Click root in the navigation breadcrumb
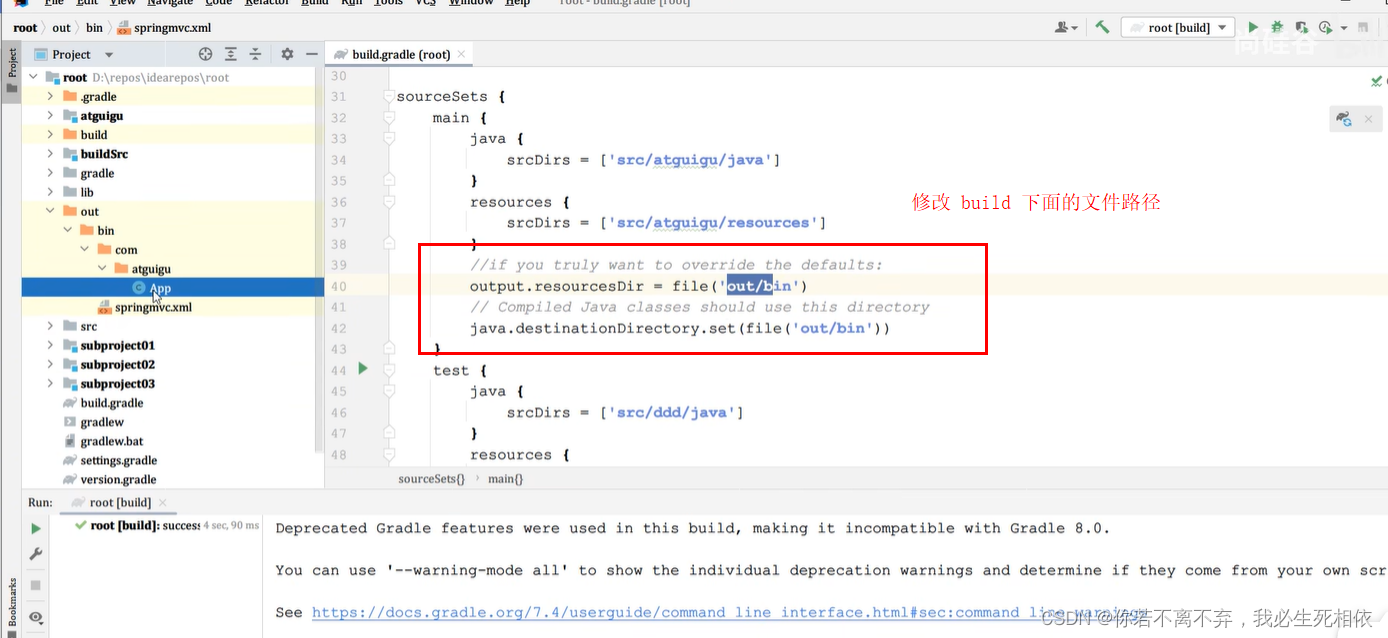The image size is (1388, 638). [x=26, y=28]
